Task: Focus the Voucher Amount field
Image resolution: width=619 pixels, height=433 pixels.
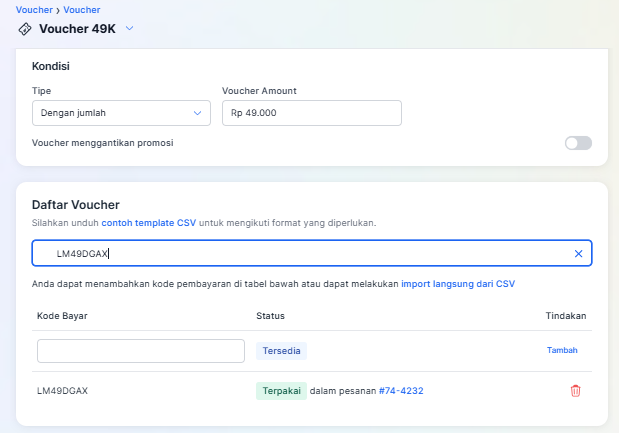Action: click(x=311, y=113)
